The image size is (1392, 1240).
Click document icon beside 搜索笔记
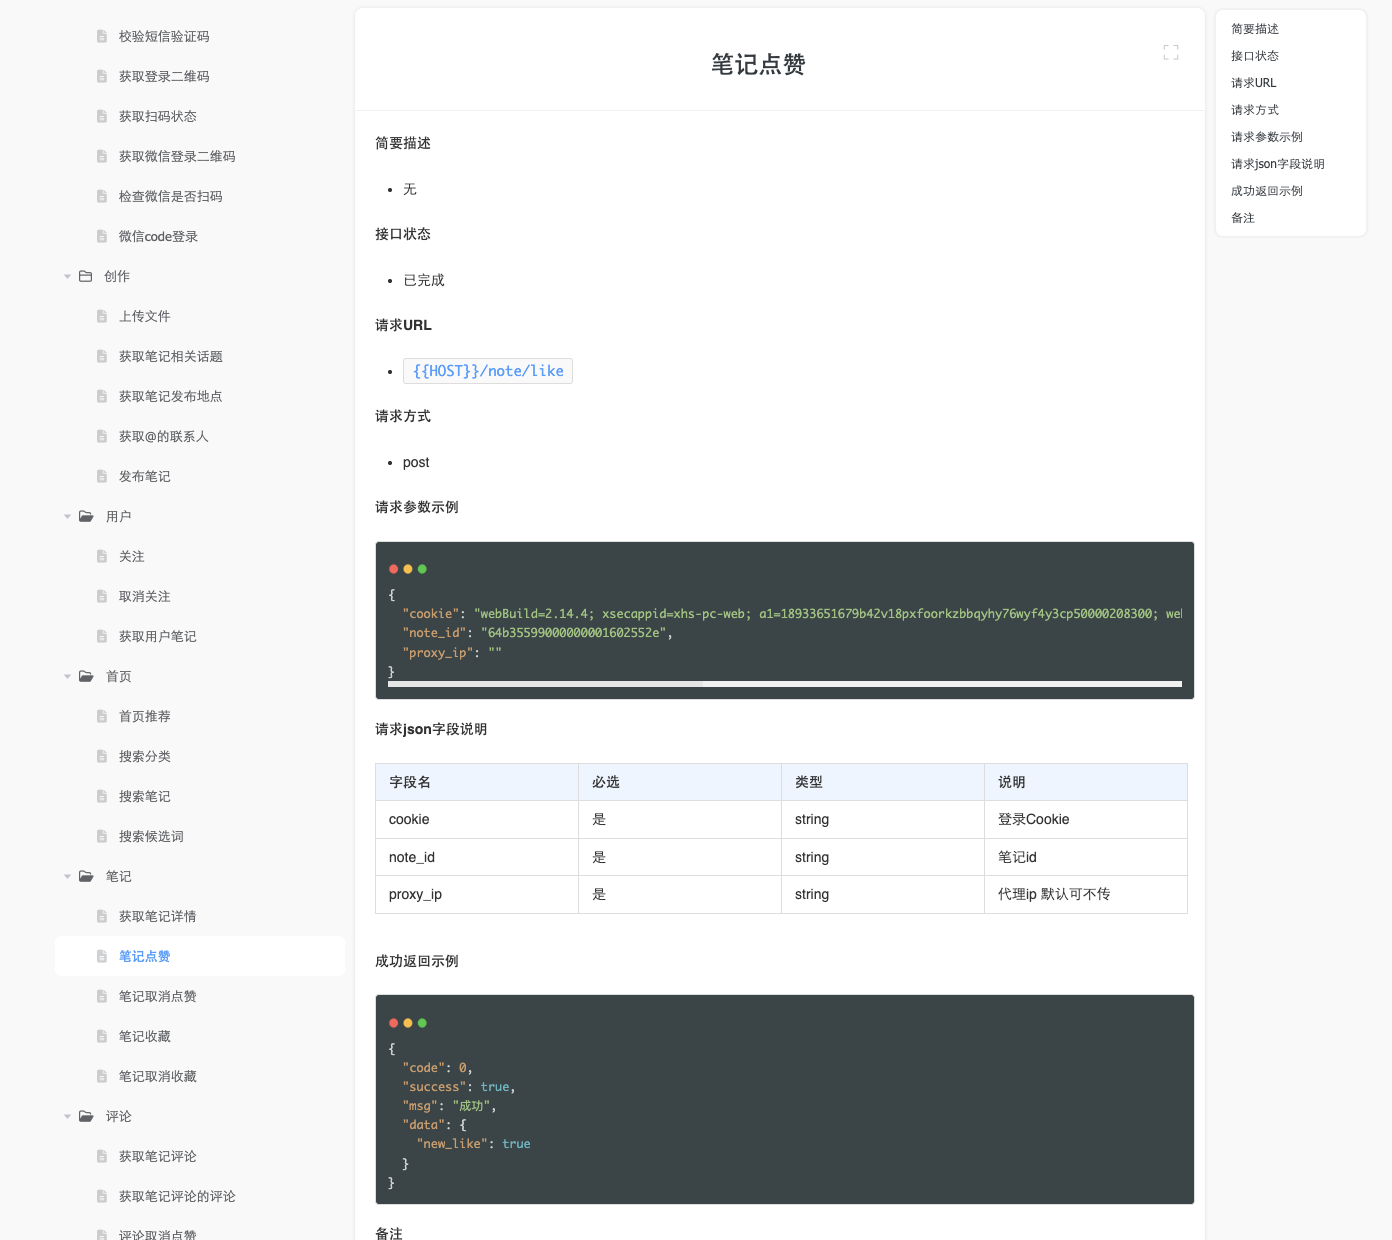point(102,796)
